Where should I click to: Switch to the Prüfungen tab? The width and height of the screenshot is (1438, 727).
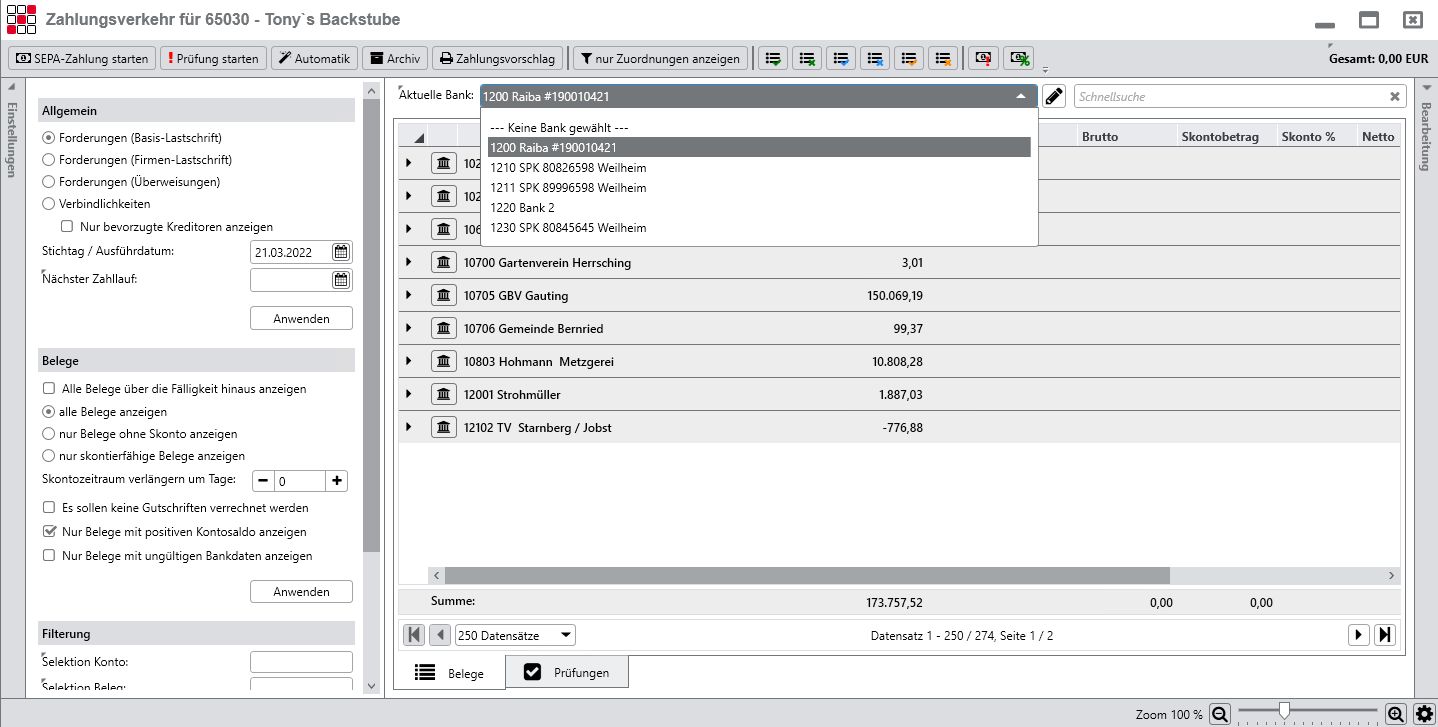567,673
